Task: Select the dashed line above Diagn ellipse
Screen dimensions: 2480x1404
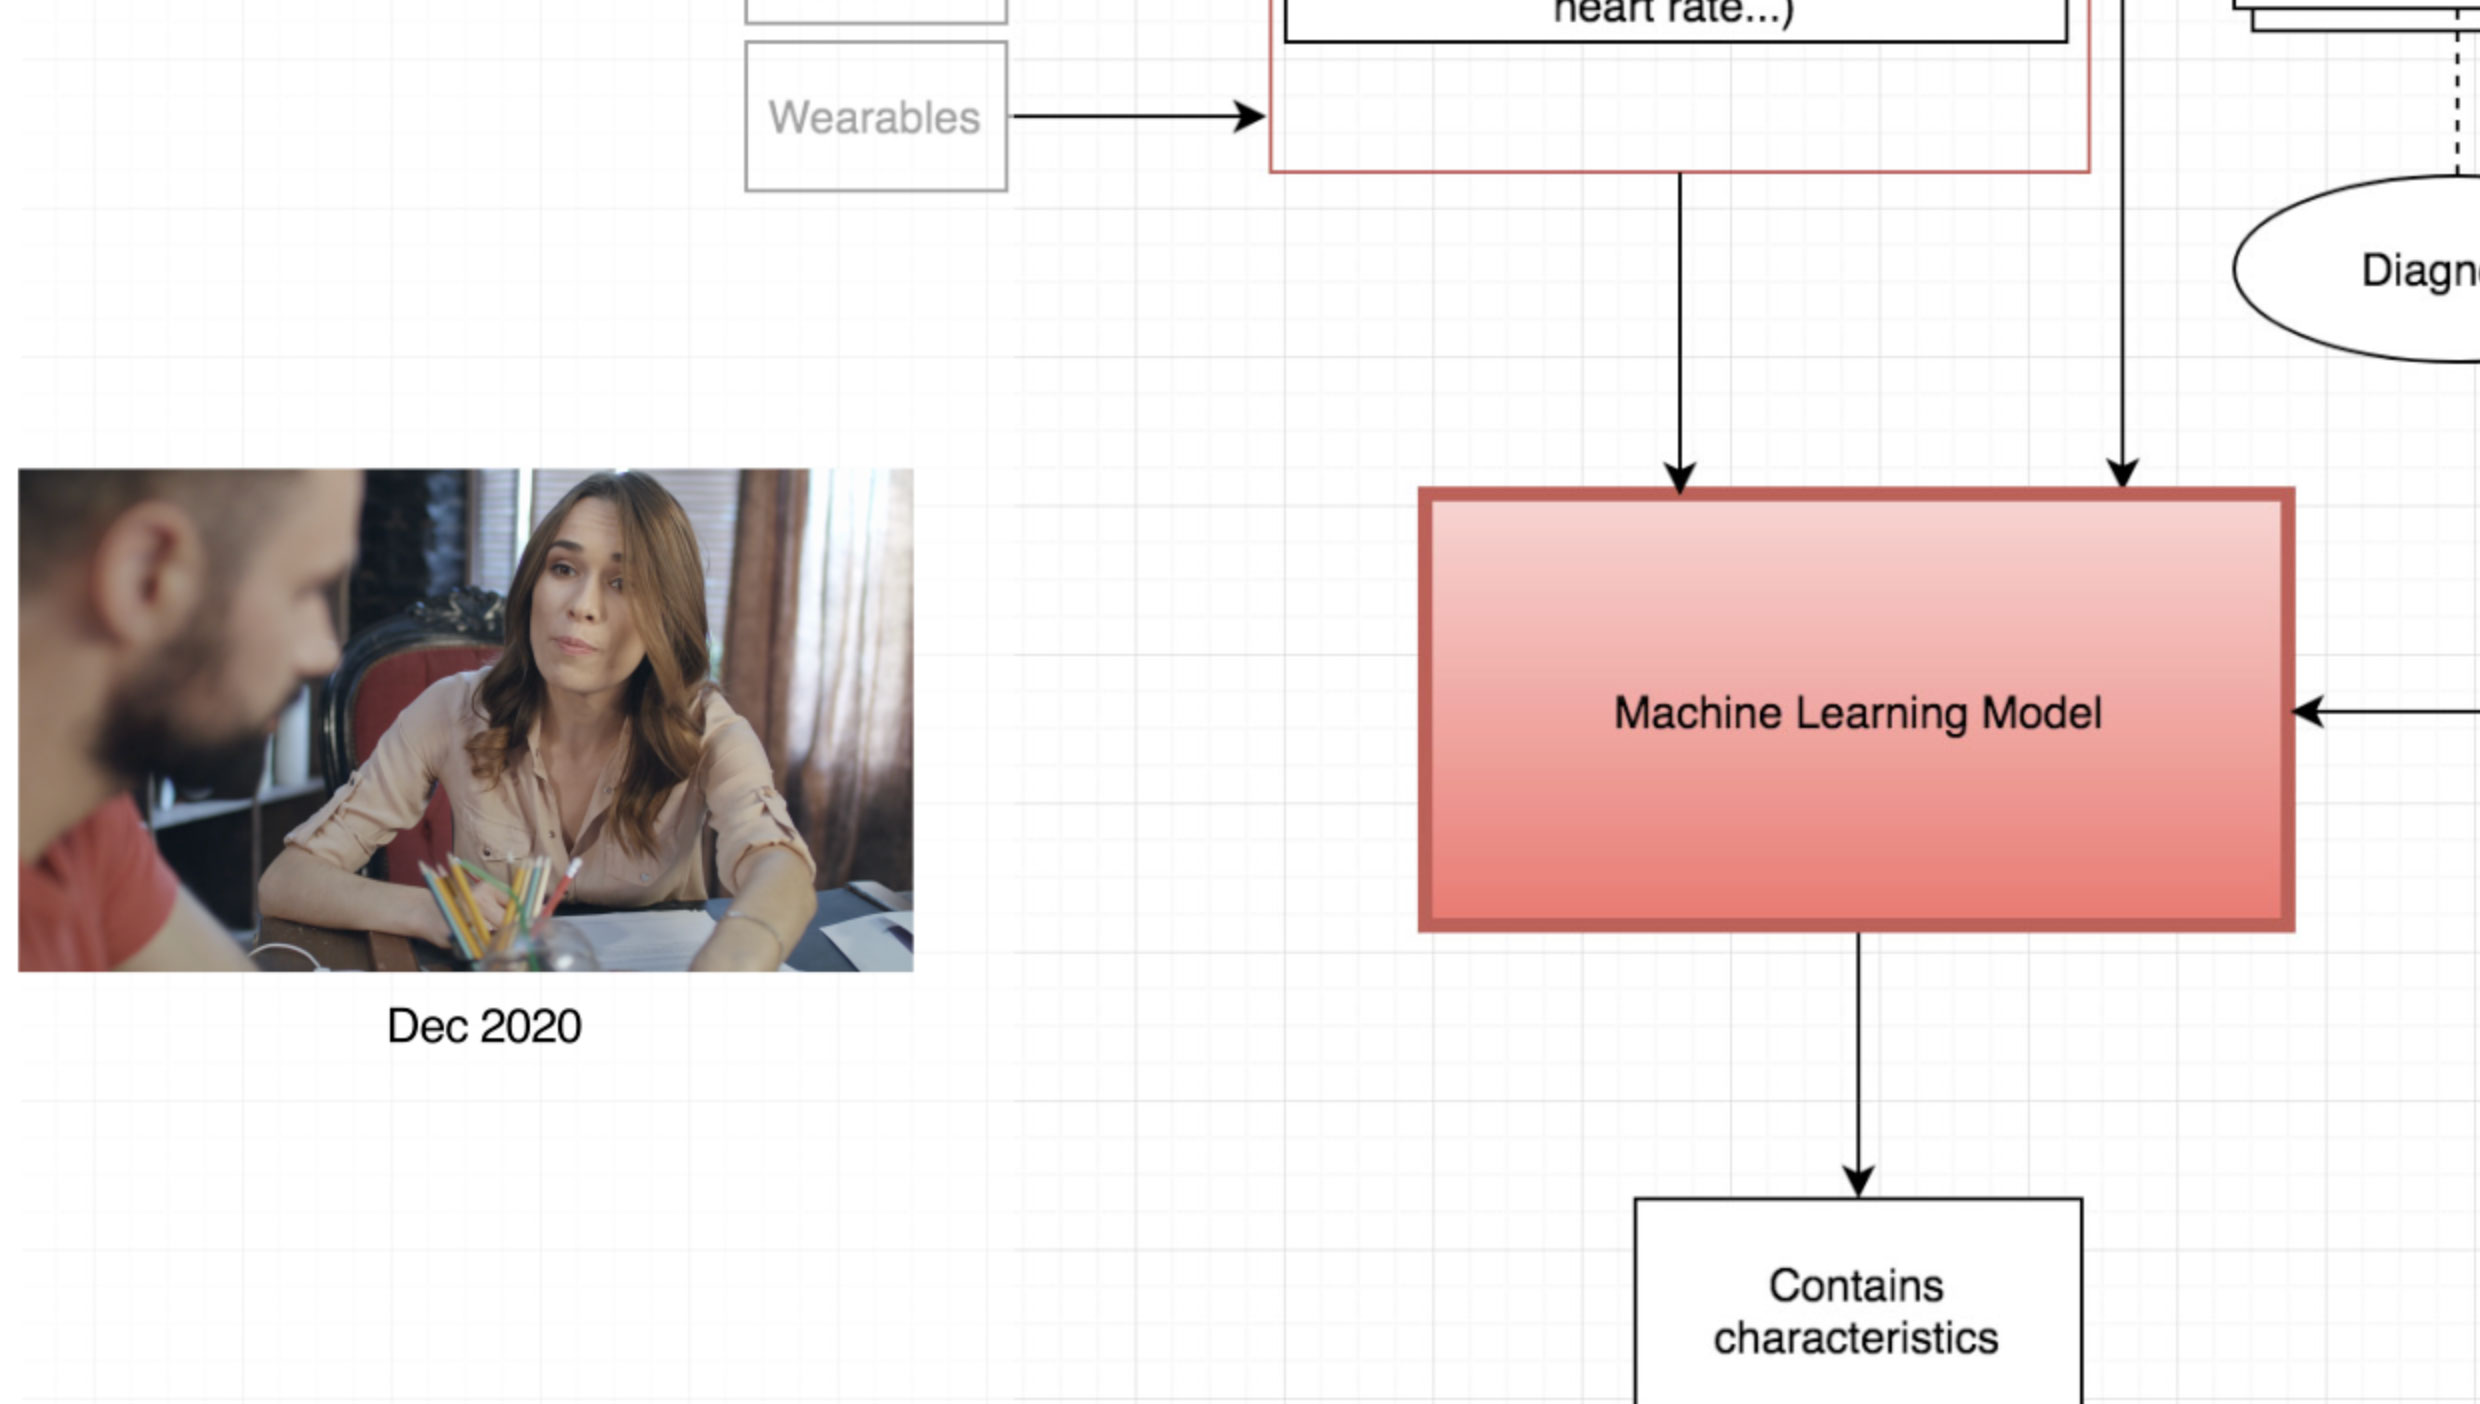Action: click(2457, 100)
